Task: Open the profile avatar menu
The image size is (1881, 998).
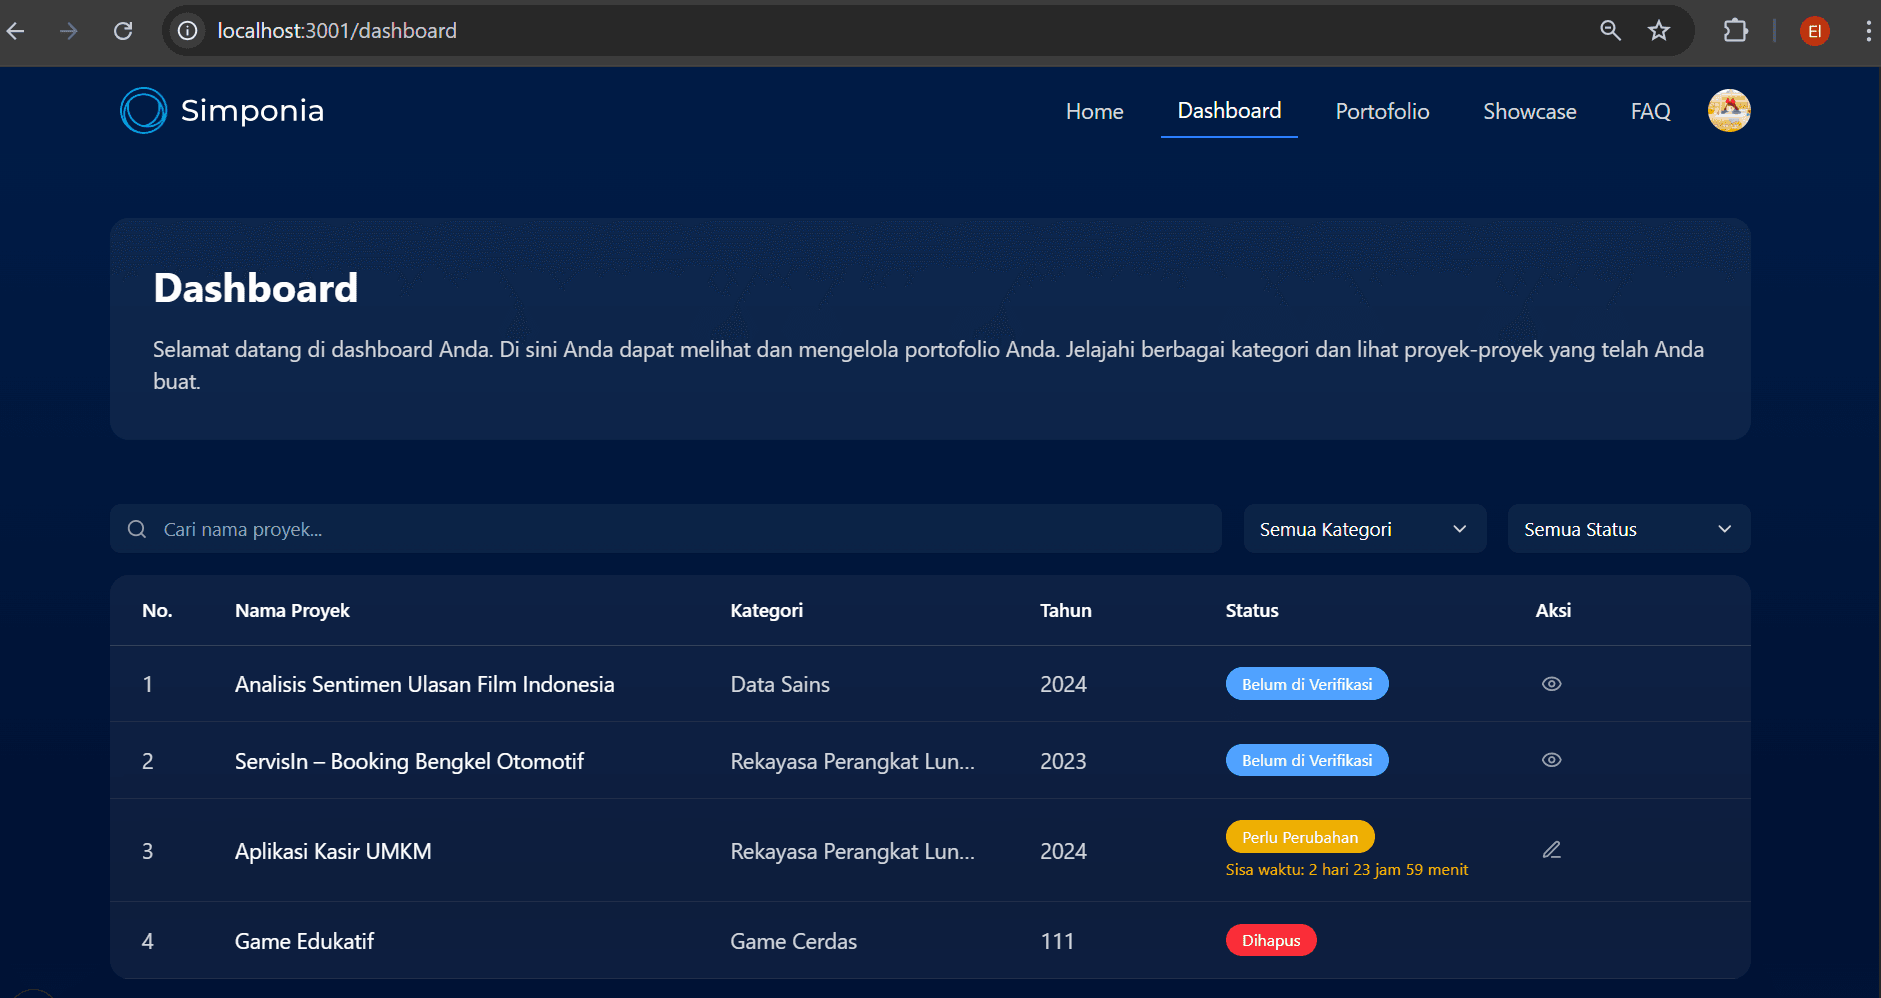Action: pos(1729,110)
